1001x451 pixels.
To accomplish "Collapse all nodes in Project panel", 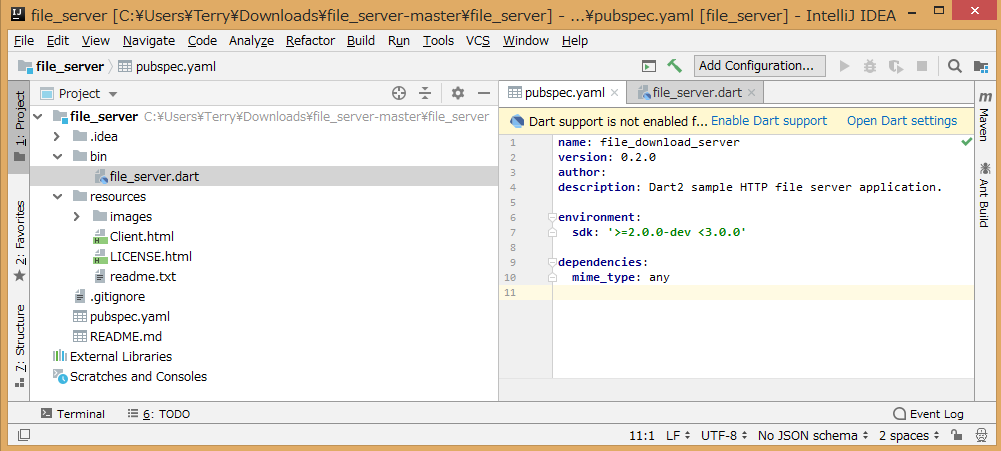I will pos(425,93).
